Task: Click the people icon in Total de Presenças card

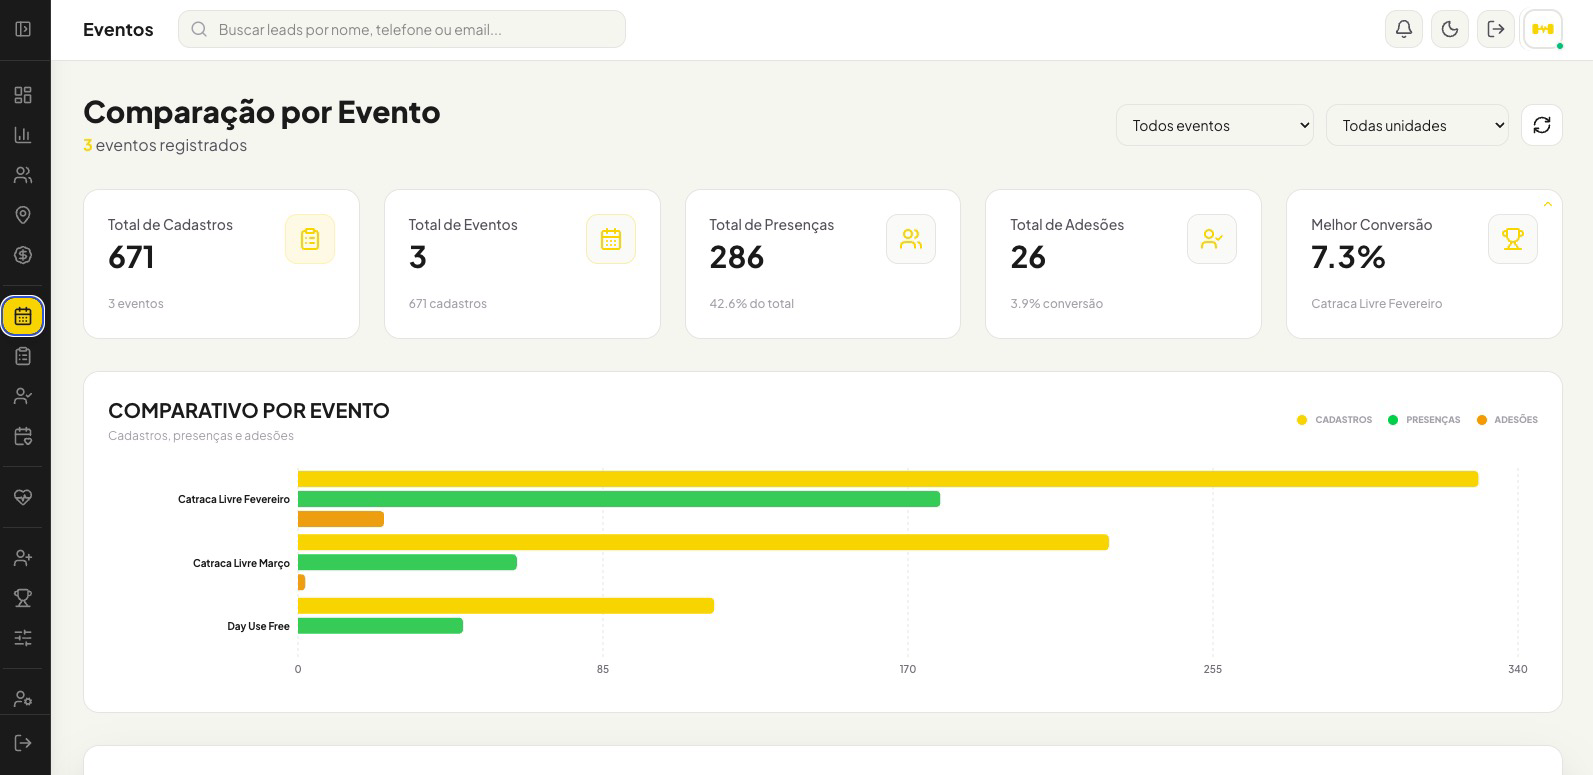Action: tap(911, 239)
